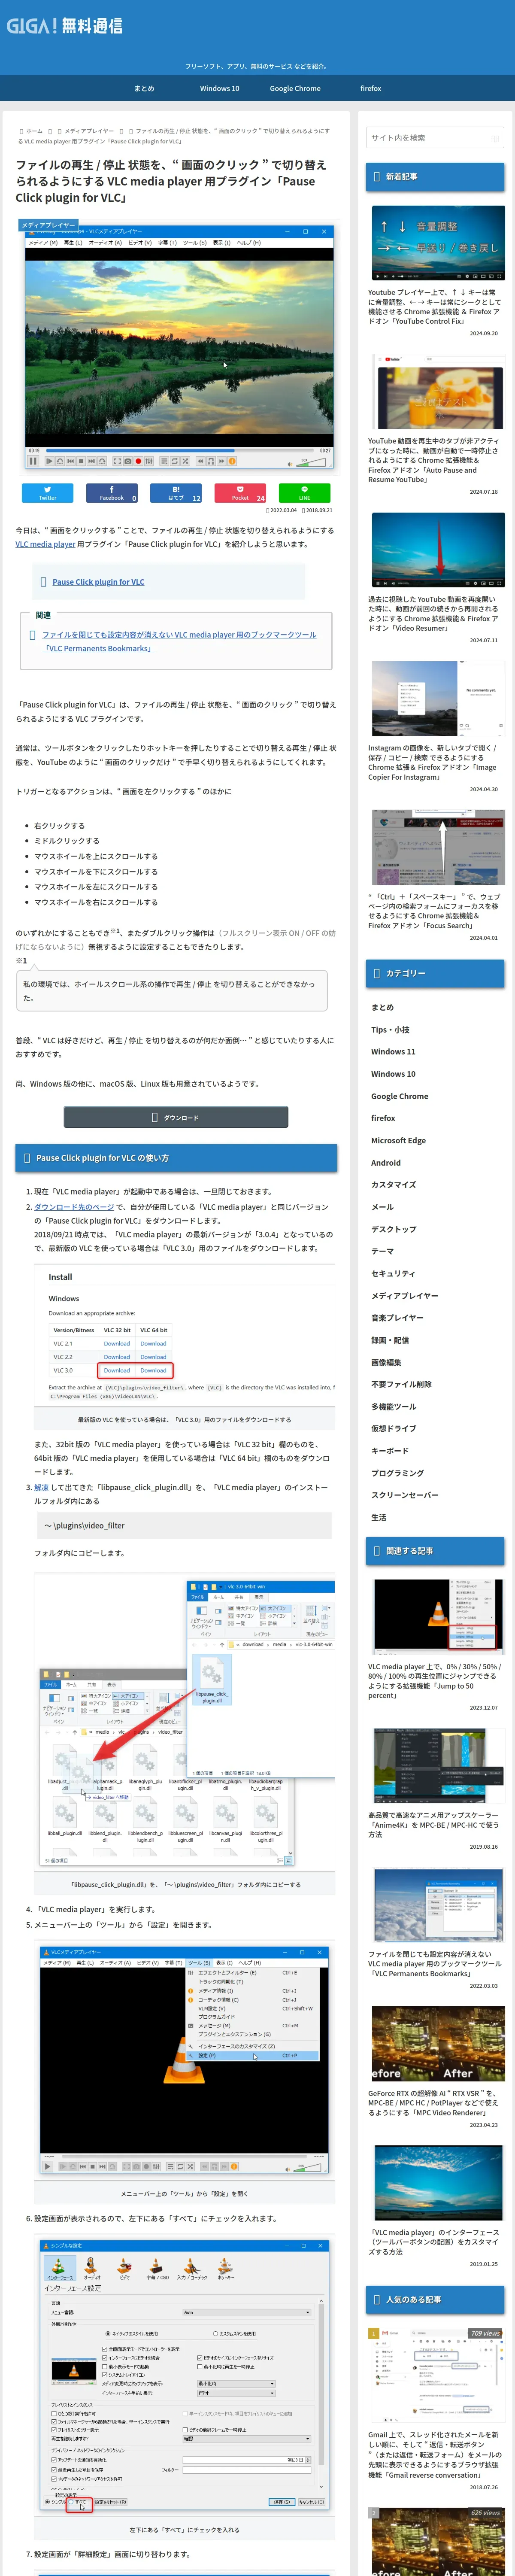Select the 画像編集 category
Screen dimensions: 515x2576
[386, 1362]
